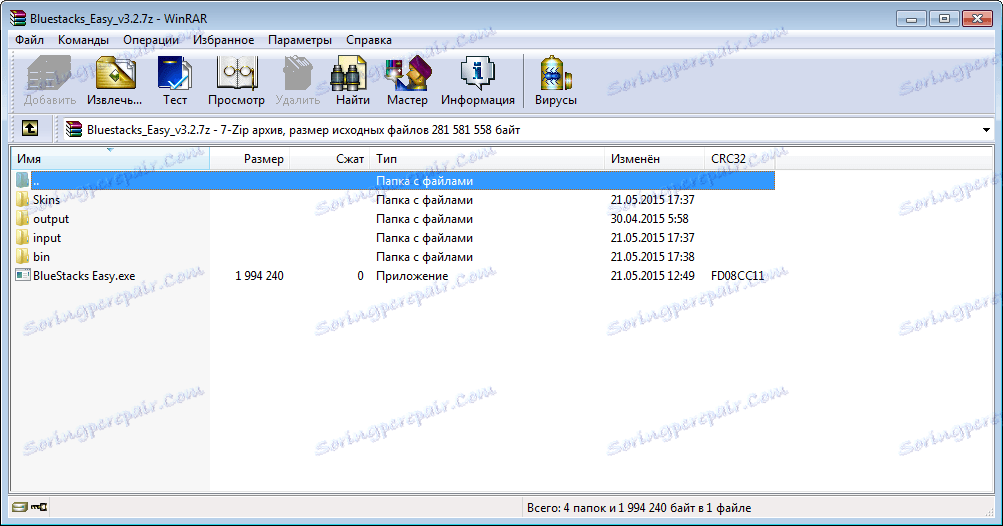This screenshot has height=526, width=1003.
Task: Select the bin folder name
Action: 41,257
